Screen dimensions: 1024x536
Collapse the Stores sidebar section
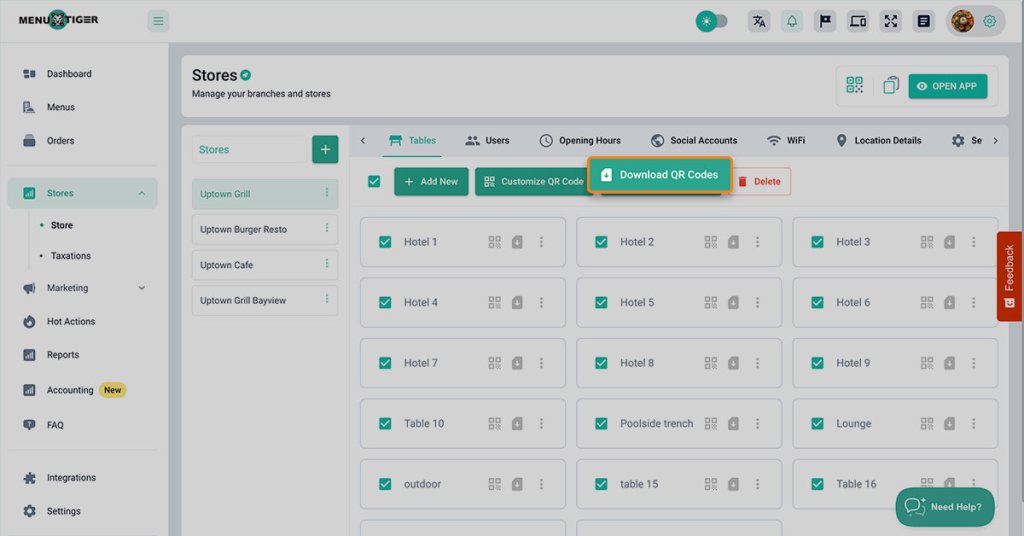click(x=141, y=193)
